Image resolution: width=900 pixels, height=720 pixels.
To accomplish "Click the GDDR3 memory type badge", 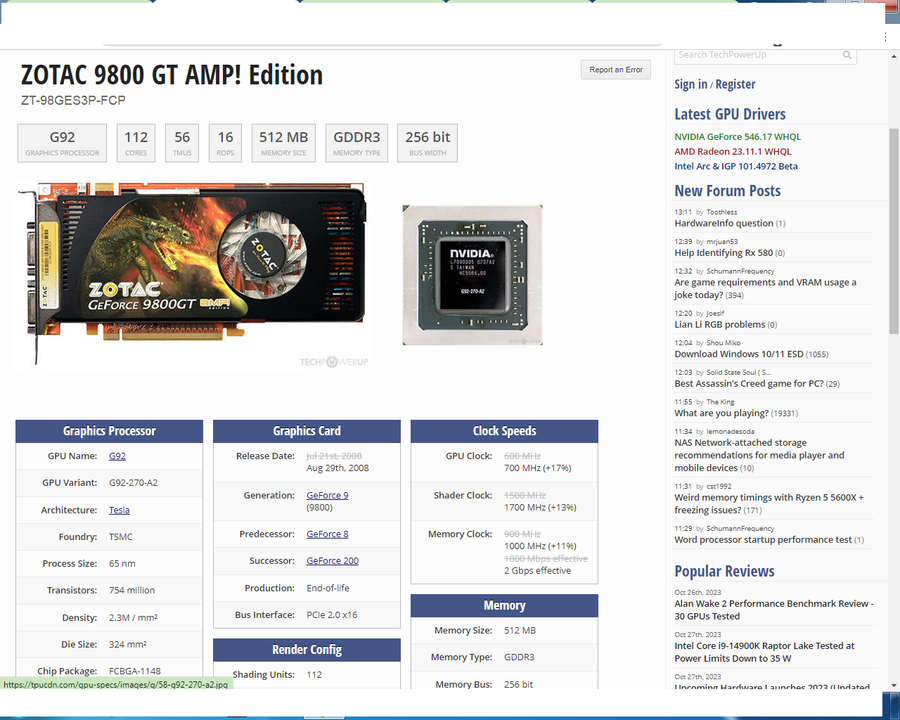I will tap(356, 143).
